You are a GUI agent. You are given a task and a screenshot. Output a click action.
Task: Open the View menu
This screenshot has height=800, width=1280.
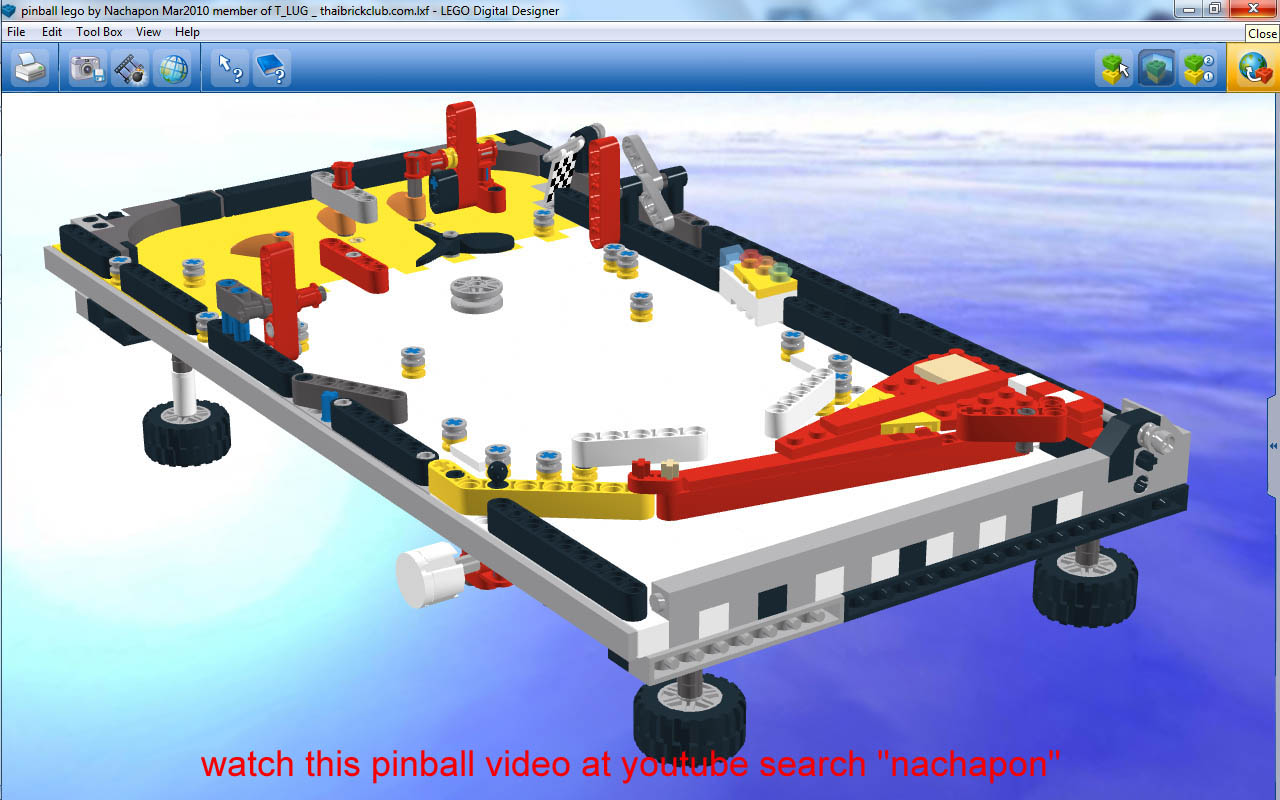(x=147, y=31)
